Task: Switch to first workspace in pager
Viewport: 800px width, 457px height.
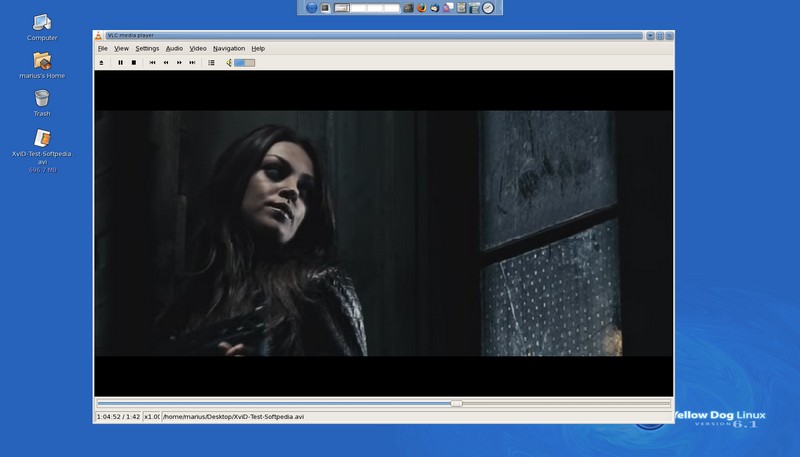Action: coord(342,8)
